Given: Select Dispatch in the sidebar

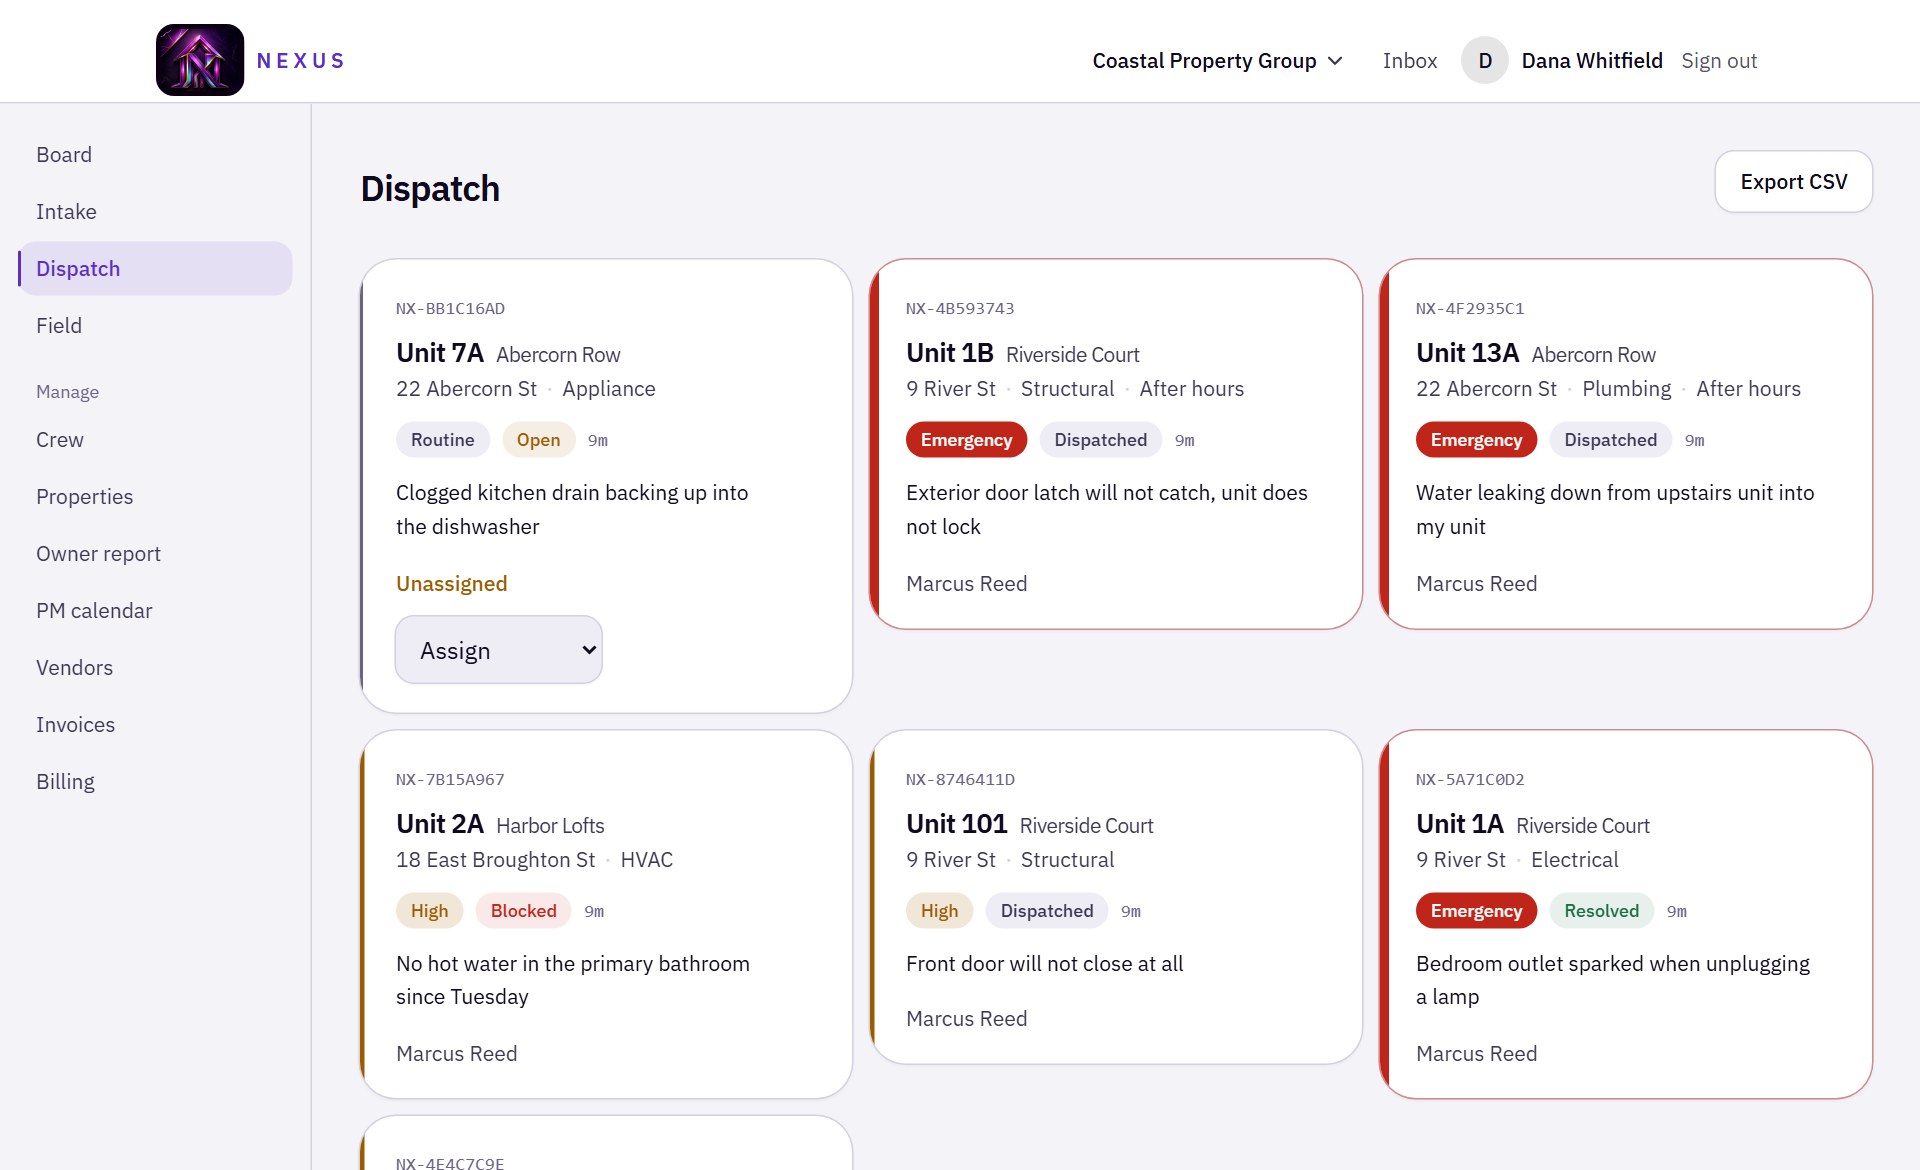Looking at the screenshot, I should tap(155, 269).
